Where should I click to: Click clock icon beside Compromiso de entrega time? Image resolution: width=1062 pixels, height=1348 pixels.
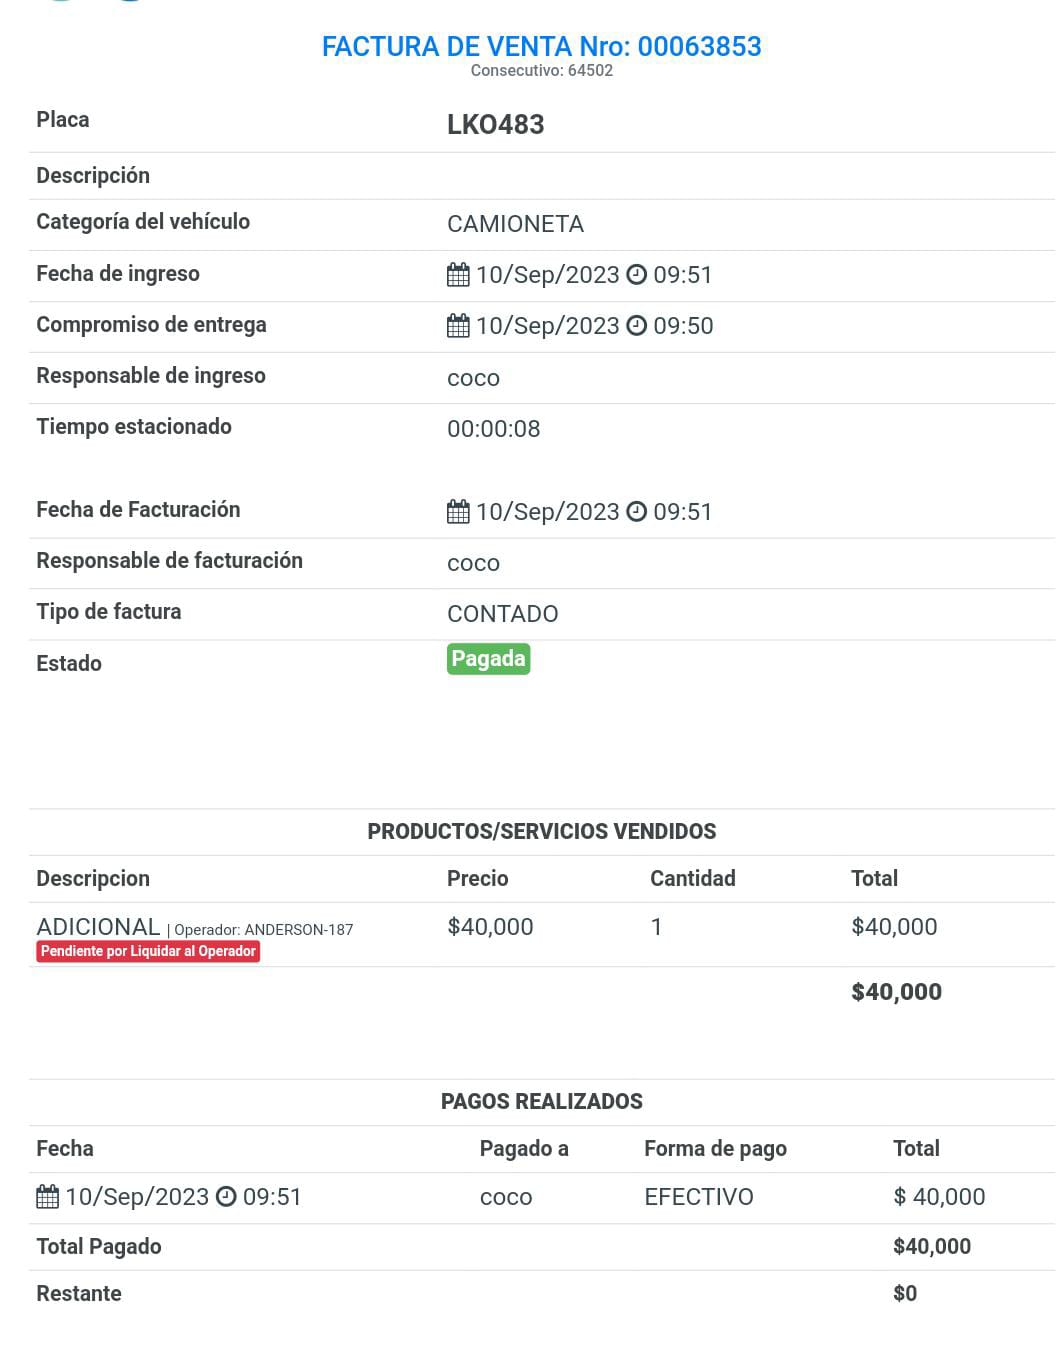coord(636,326)
